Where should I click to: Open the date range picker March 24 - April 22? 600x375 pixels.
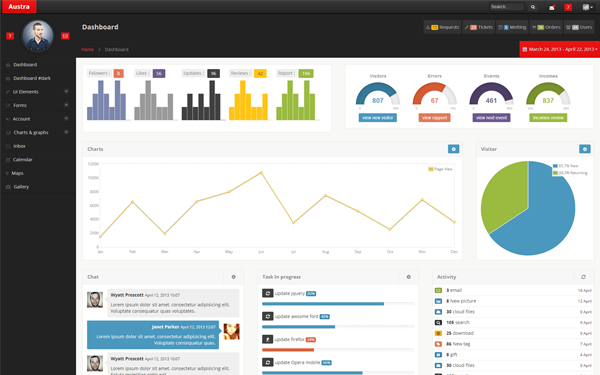pyautogui.click(x=559, y=49)
